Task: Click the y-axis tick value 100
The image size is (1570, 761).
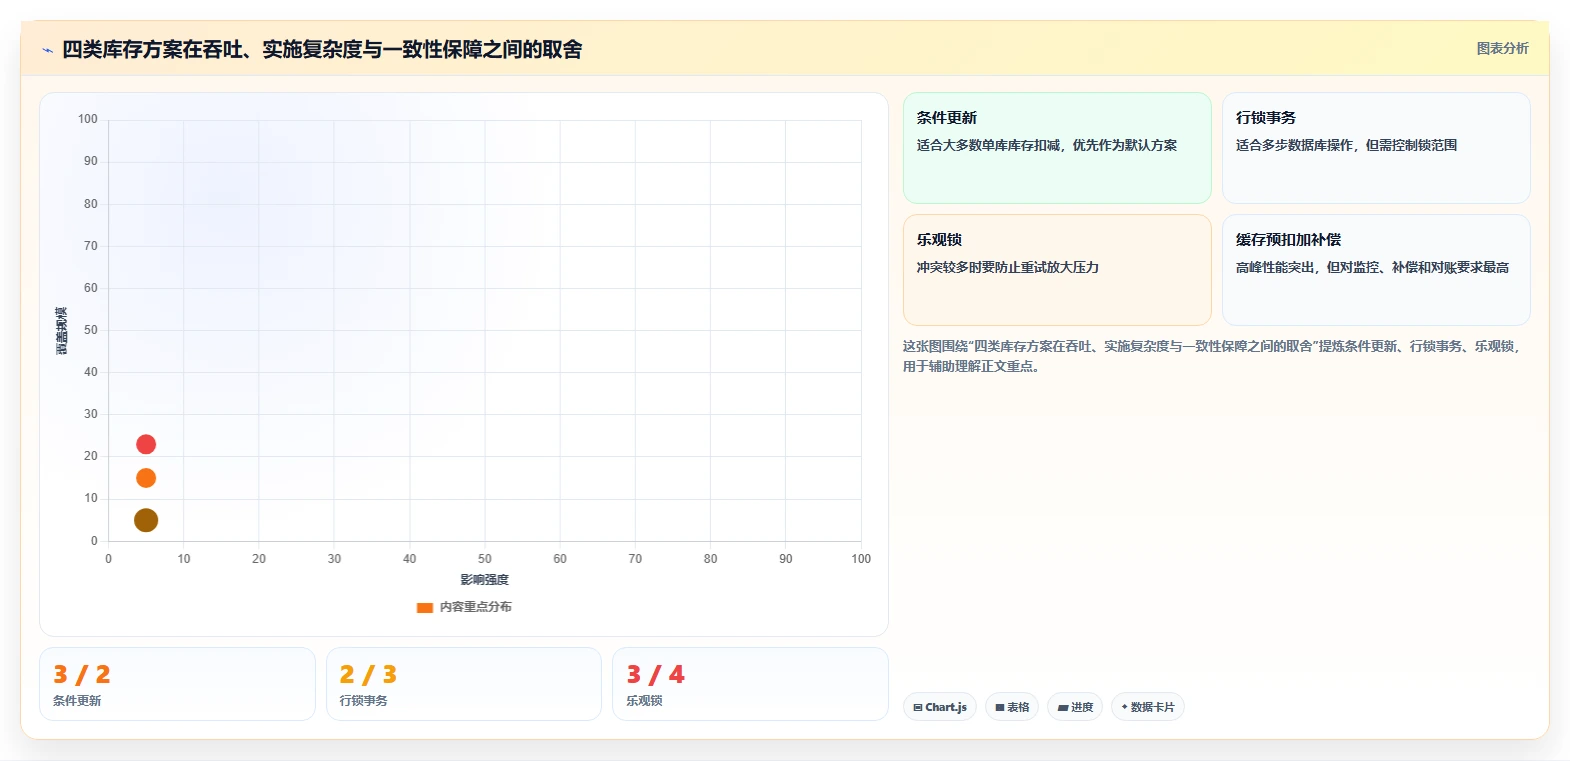Action: pyautogui.click(x=88, y=119)
